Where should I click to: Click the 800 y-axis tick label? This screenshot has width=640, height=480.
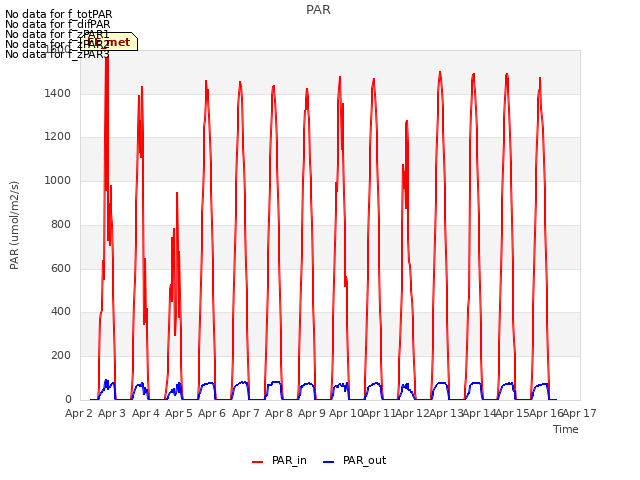[61, 224]
